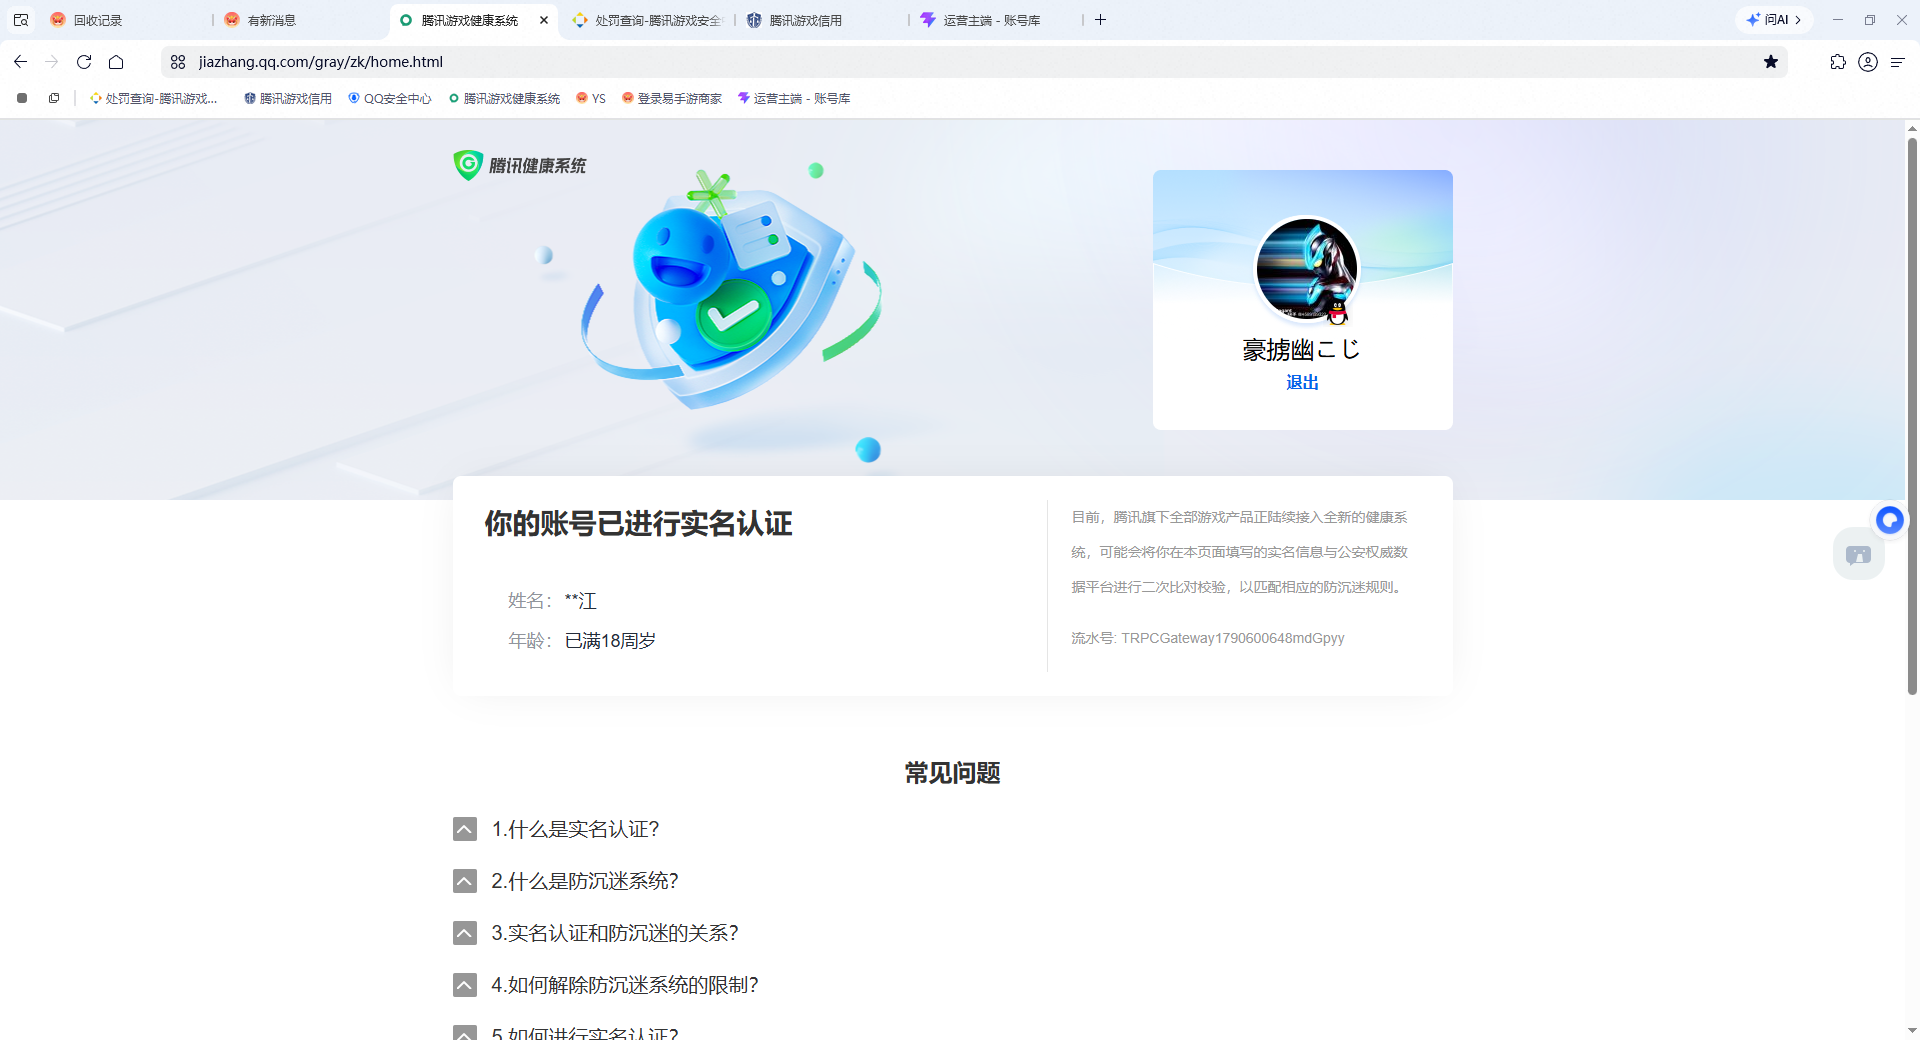
Task: Click the user avatar picture
Action: (x=1306, y=268)
